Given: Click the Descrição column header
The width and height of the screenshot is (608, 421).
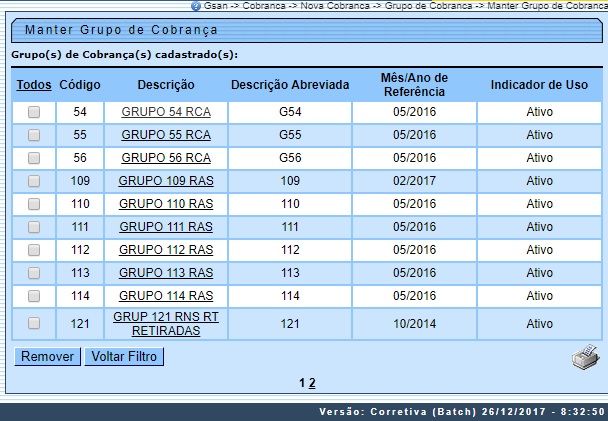Looking at the screenshot, I should coord(166,85).
